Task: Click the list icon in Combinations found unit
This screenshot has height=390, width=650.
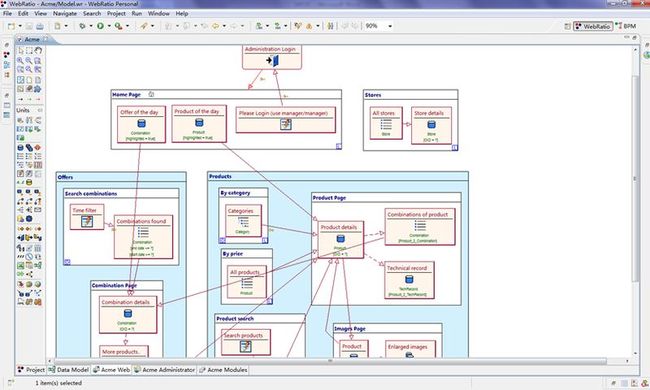Action: coord(143,232)
